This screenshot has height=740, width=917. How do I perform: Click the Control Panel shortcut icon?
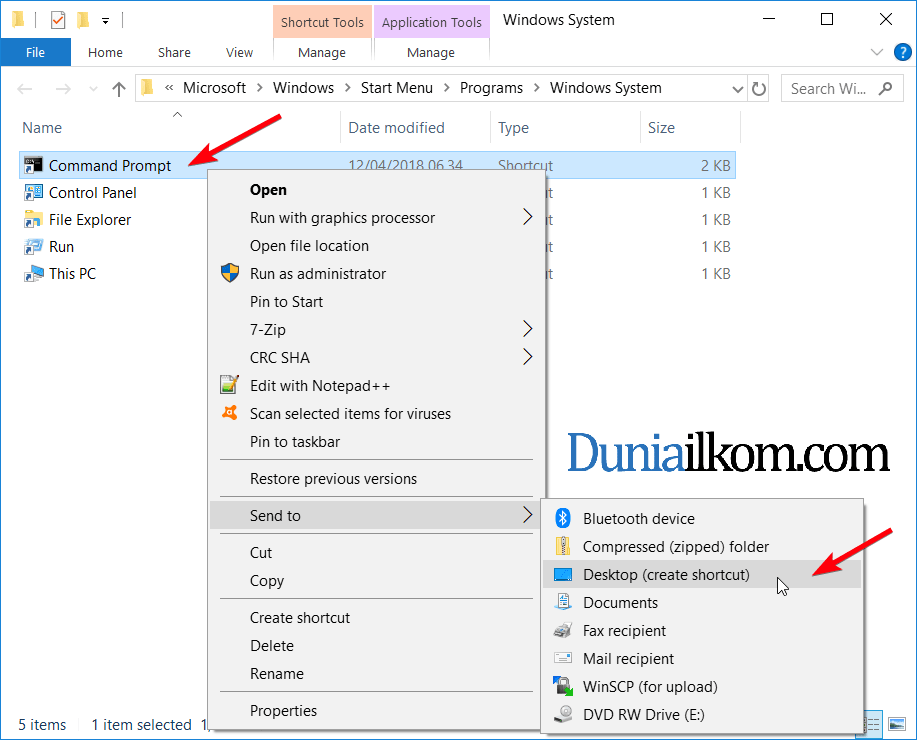coord(33,192)
